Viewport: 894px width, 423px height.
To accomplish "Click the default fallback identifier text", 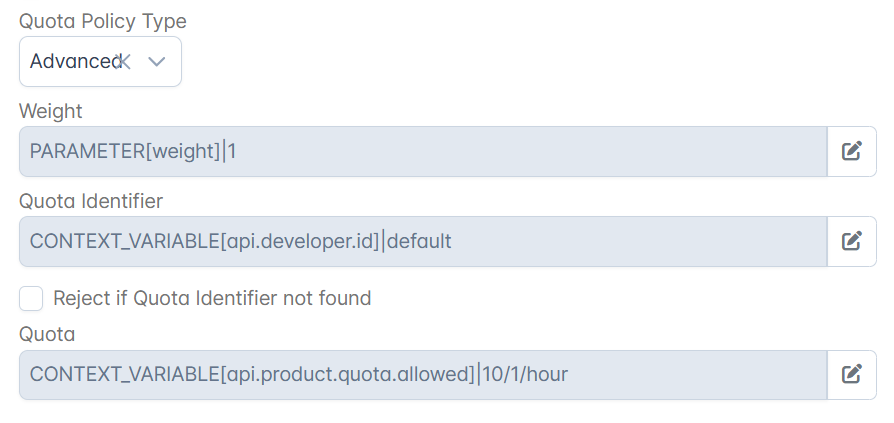I will [419, 241].
